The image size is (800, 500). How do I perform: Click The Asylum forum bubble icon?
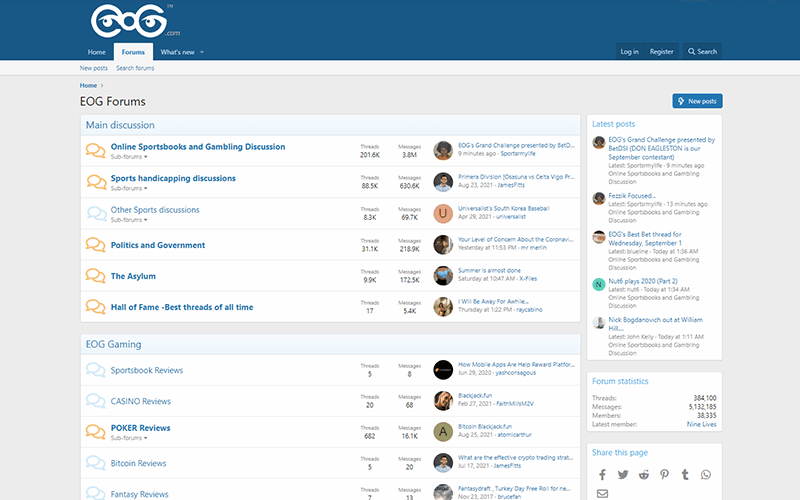pos(95,276)
